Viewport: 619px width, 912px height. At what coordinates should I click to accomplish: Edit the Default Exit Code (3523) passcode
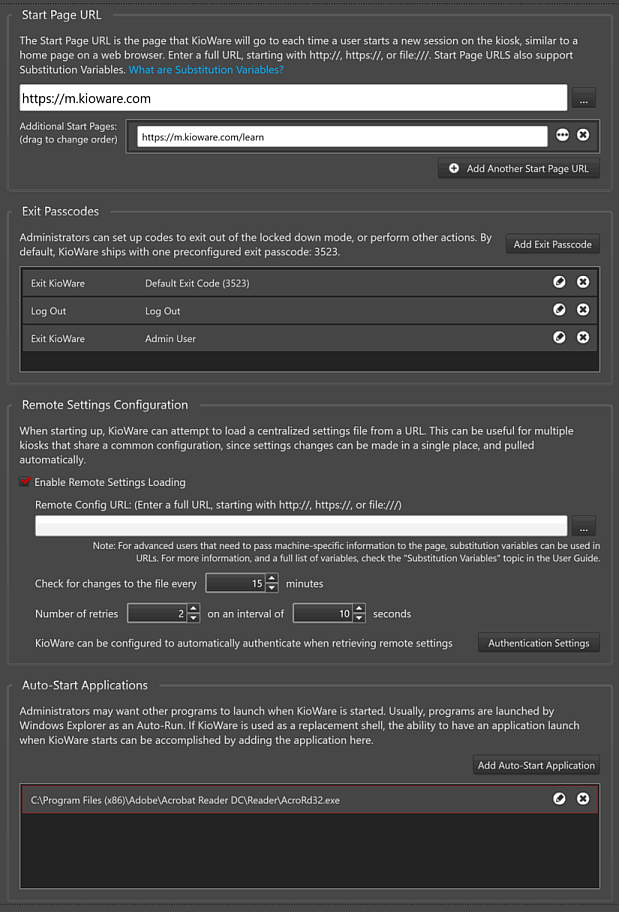559,282
